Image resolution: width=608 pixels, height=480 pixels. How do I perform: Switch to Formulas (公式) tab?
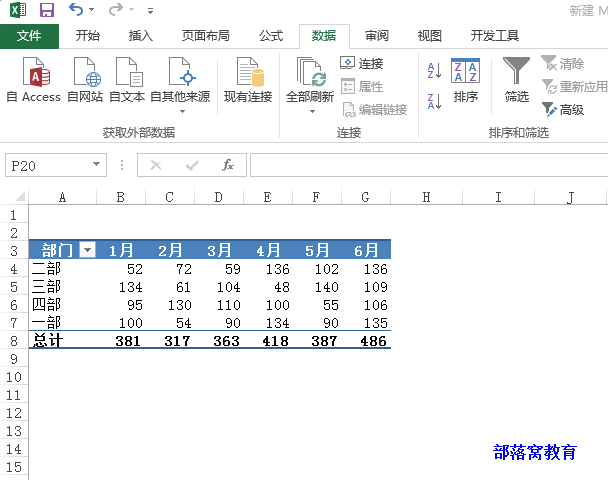tap(271, 36)
